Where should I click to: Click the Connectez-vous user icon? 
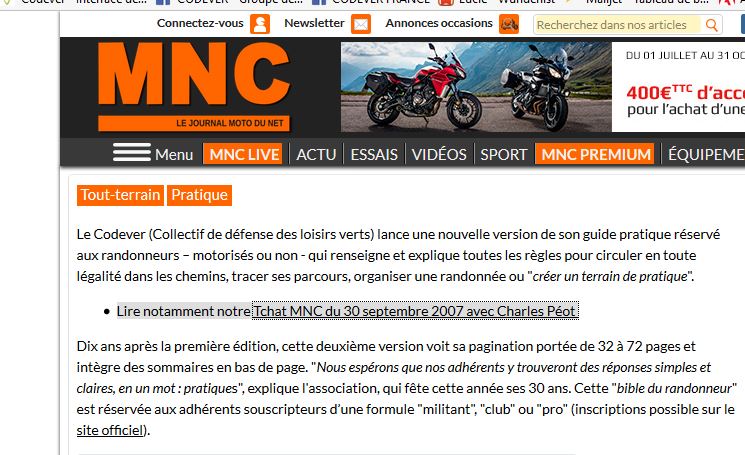[260, 24]
